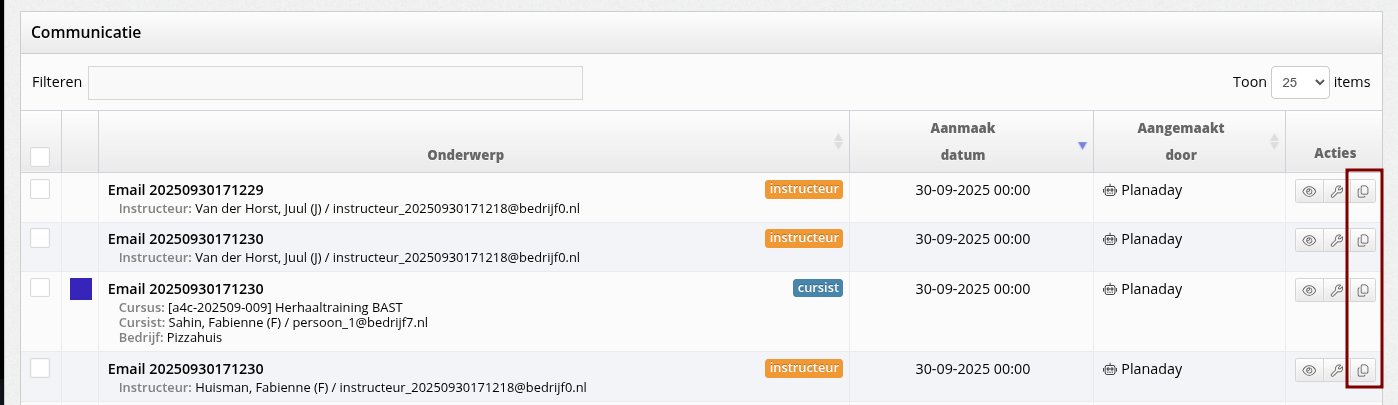Sort by Aanmaak datum column arrow
Viewport: 1398px width, 405px height.
1081,146
